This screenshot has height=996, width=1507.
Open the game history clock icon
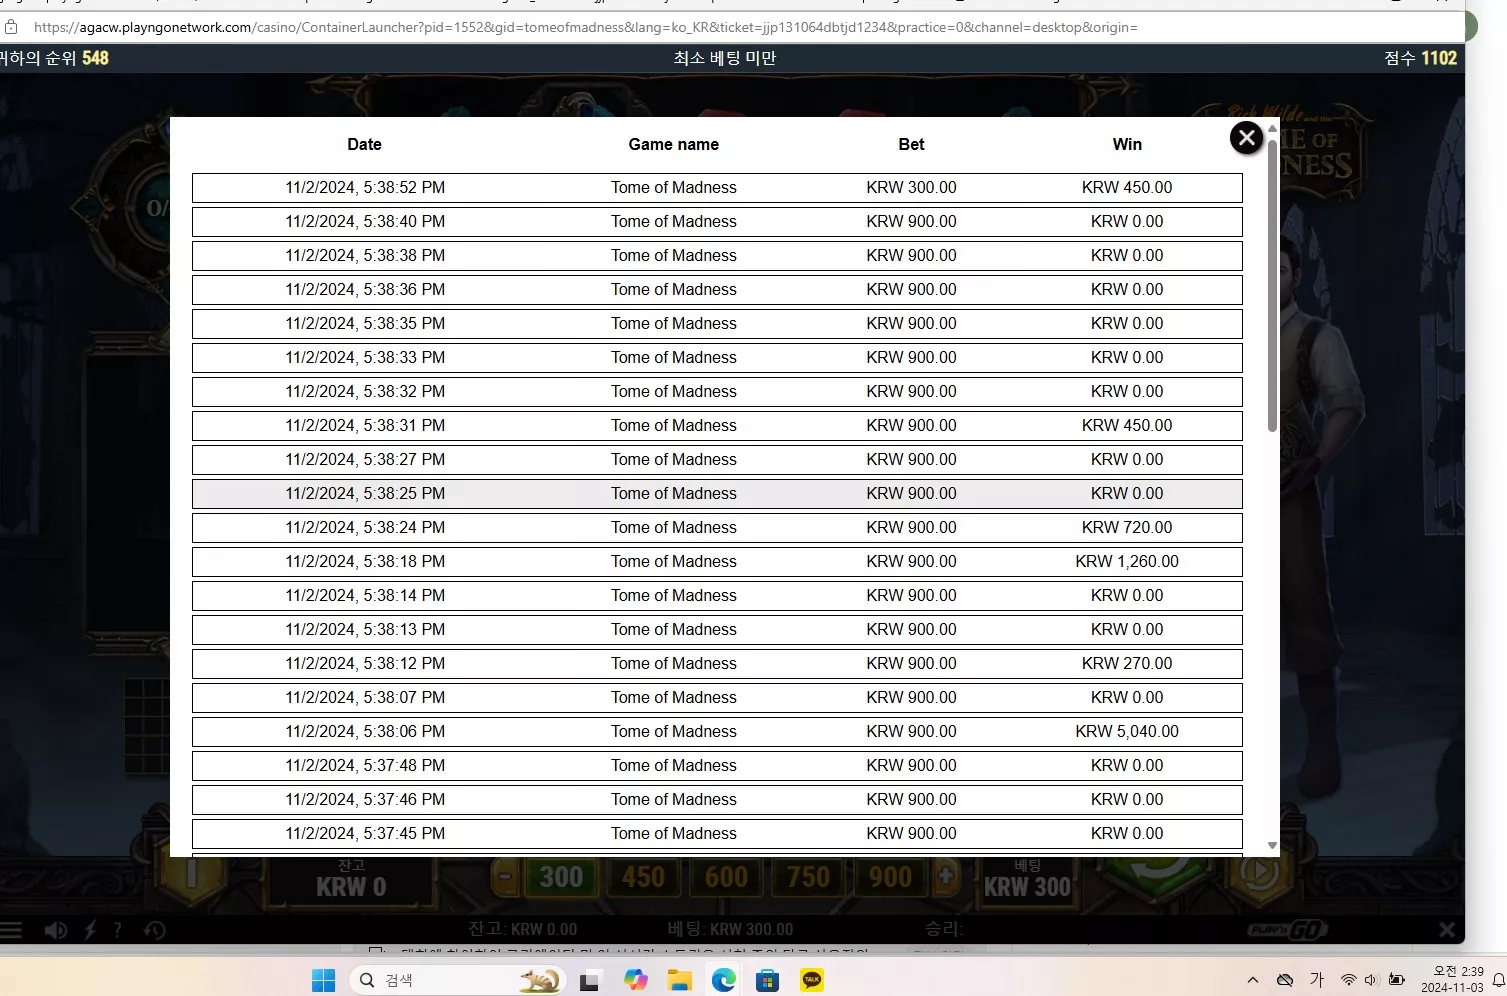155,930
